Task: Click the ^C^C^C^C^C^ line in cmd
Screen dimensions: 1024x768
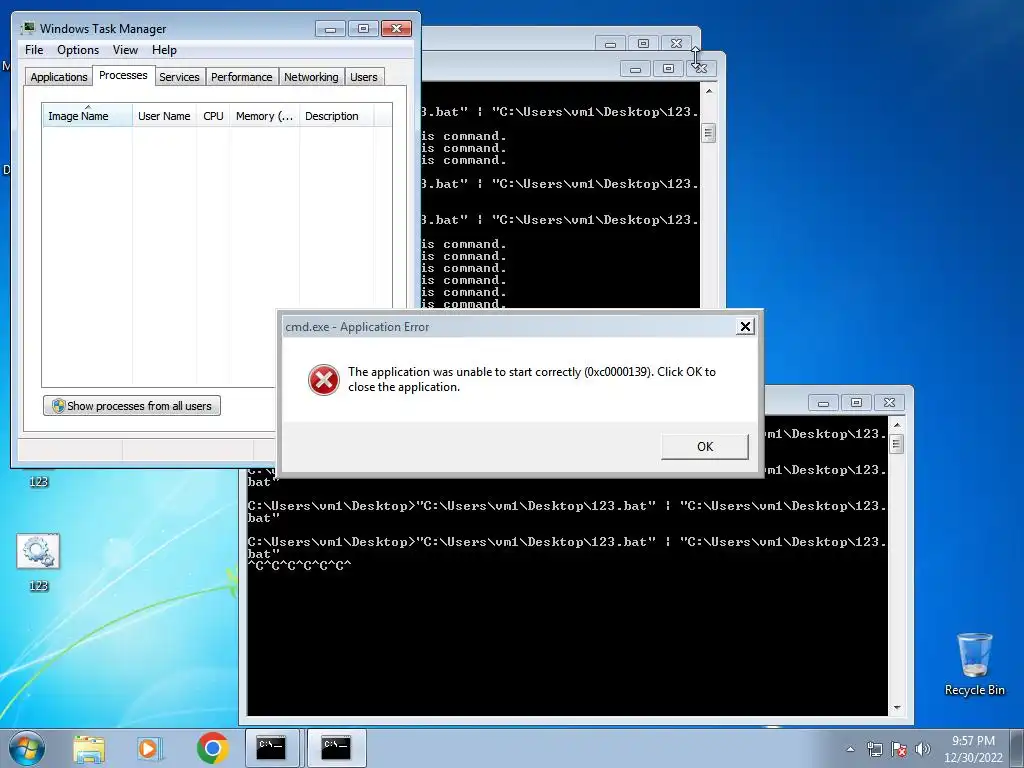Action: pos(299,566)
